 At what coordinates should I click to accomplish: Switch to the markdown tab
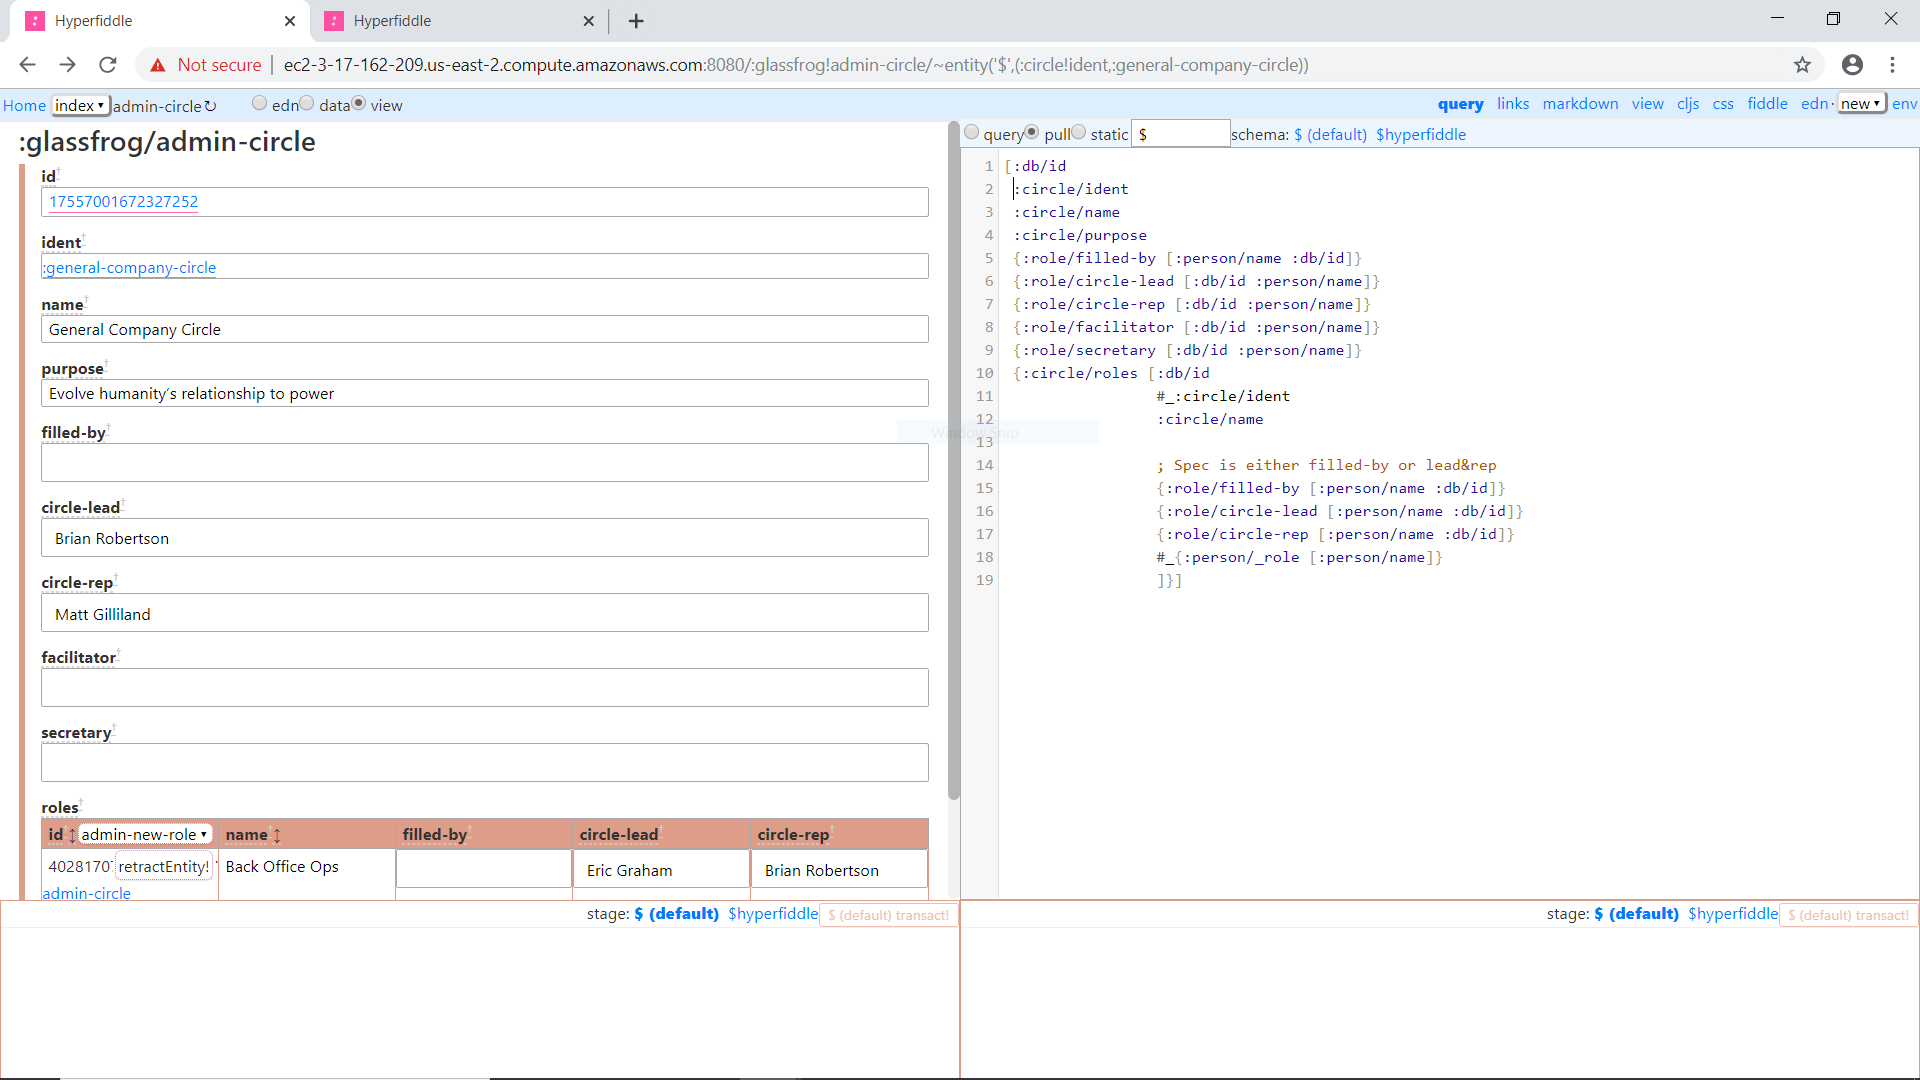click(1580, 104)
